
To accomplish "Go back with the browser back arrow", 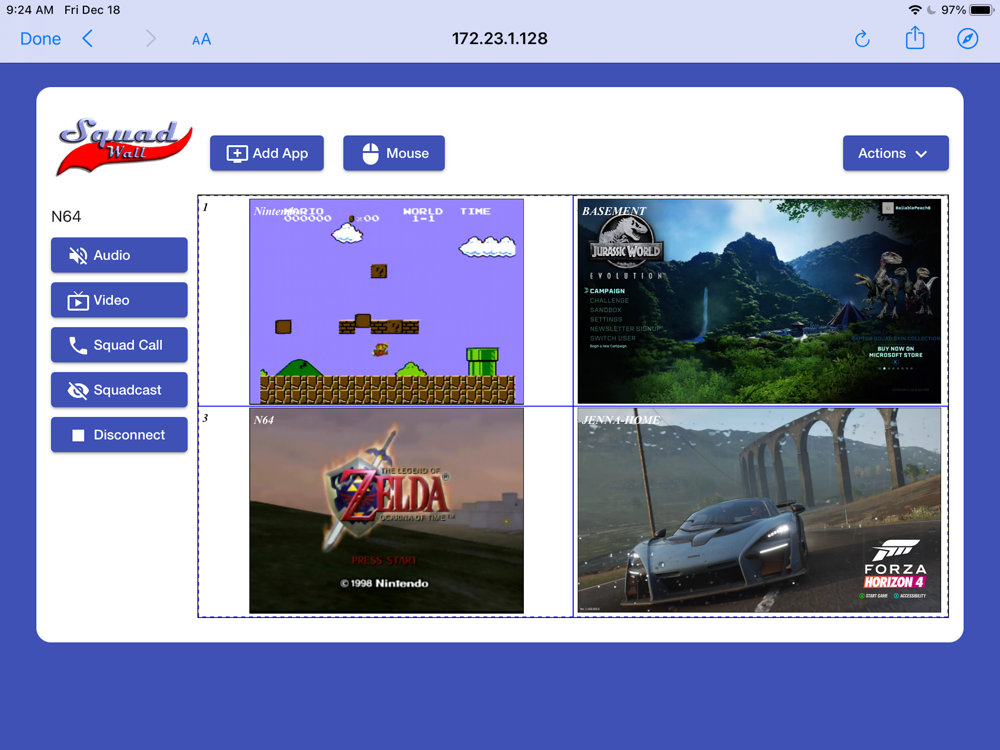I will pos(88,39).
